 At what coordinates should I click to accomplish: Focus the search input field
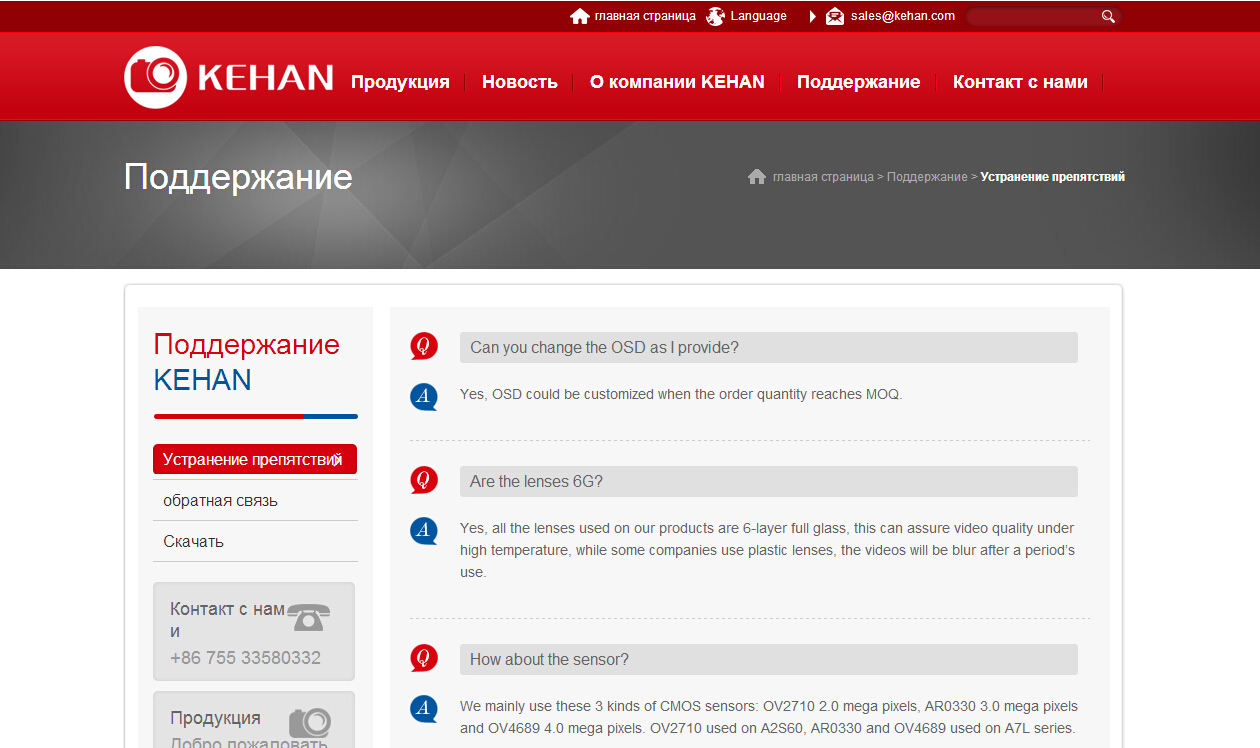pos(1034,16)
